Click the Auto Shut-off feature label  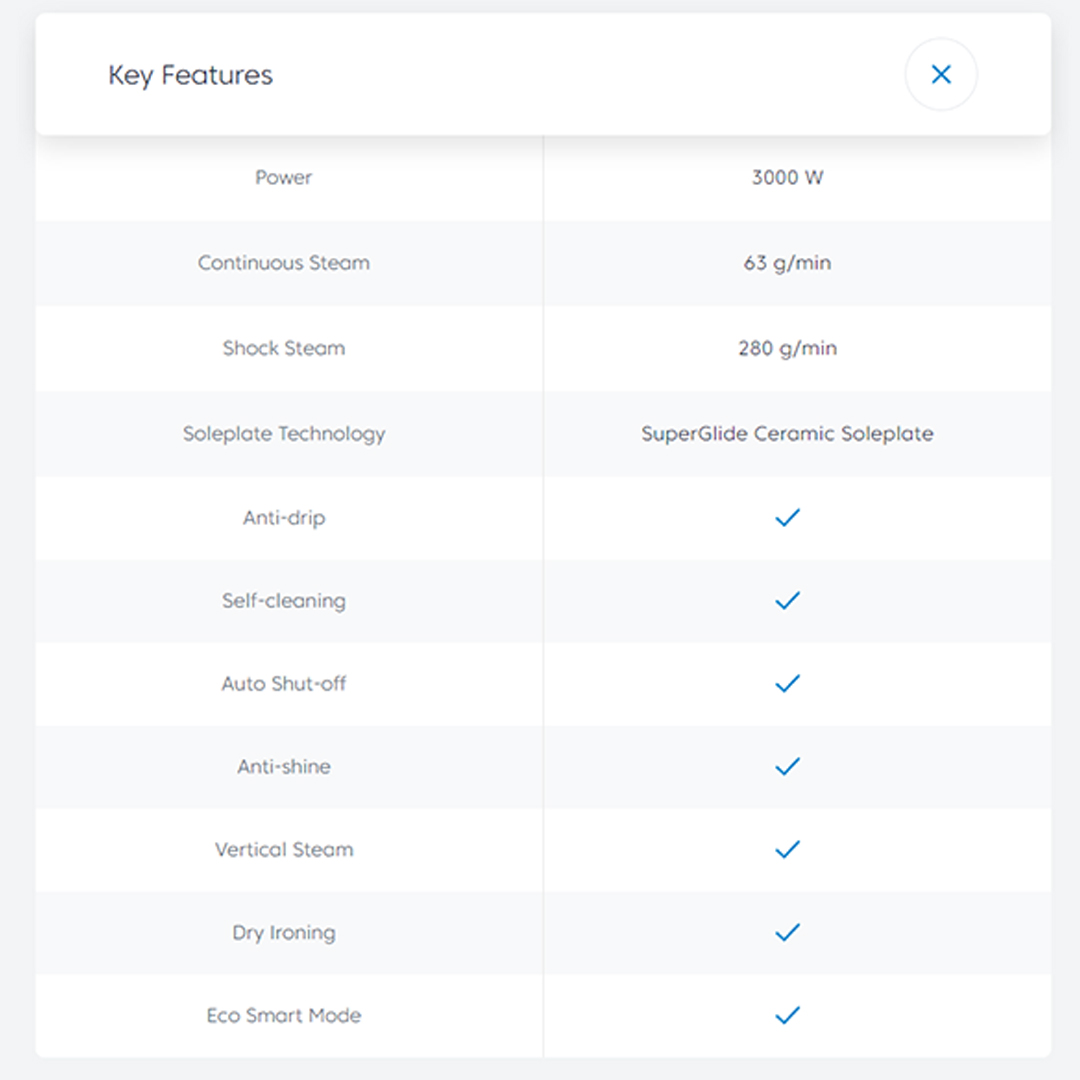coord(284,684)
